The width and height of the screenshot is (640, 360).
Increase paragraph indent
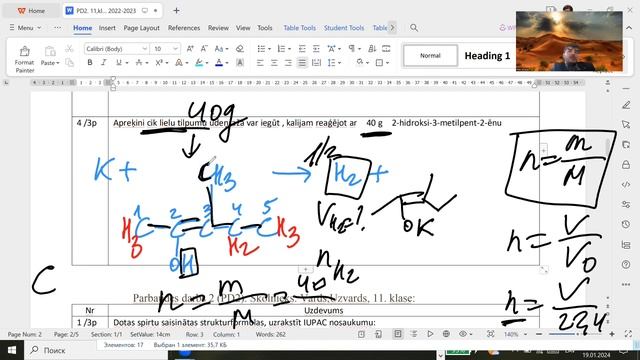316,49
